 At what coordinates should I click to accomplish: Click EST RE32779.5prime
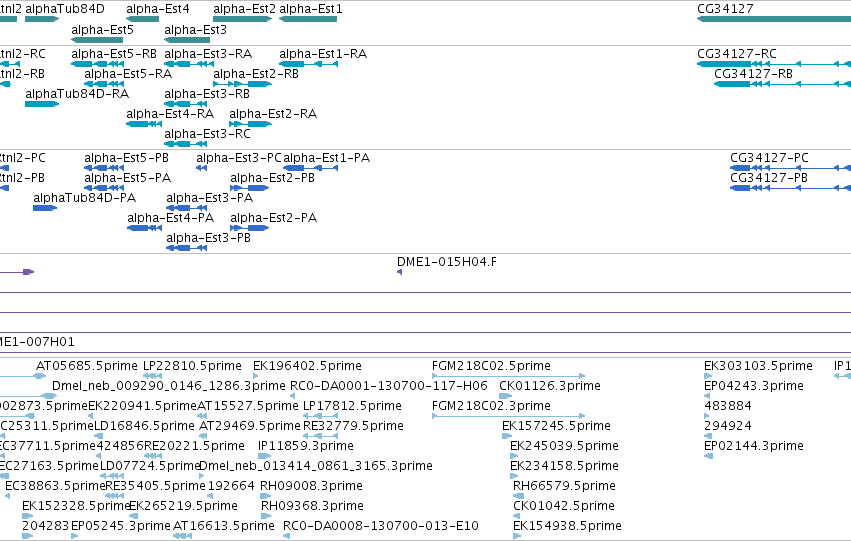[320, 436]
